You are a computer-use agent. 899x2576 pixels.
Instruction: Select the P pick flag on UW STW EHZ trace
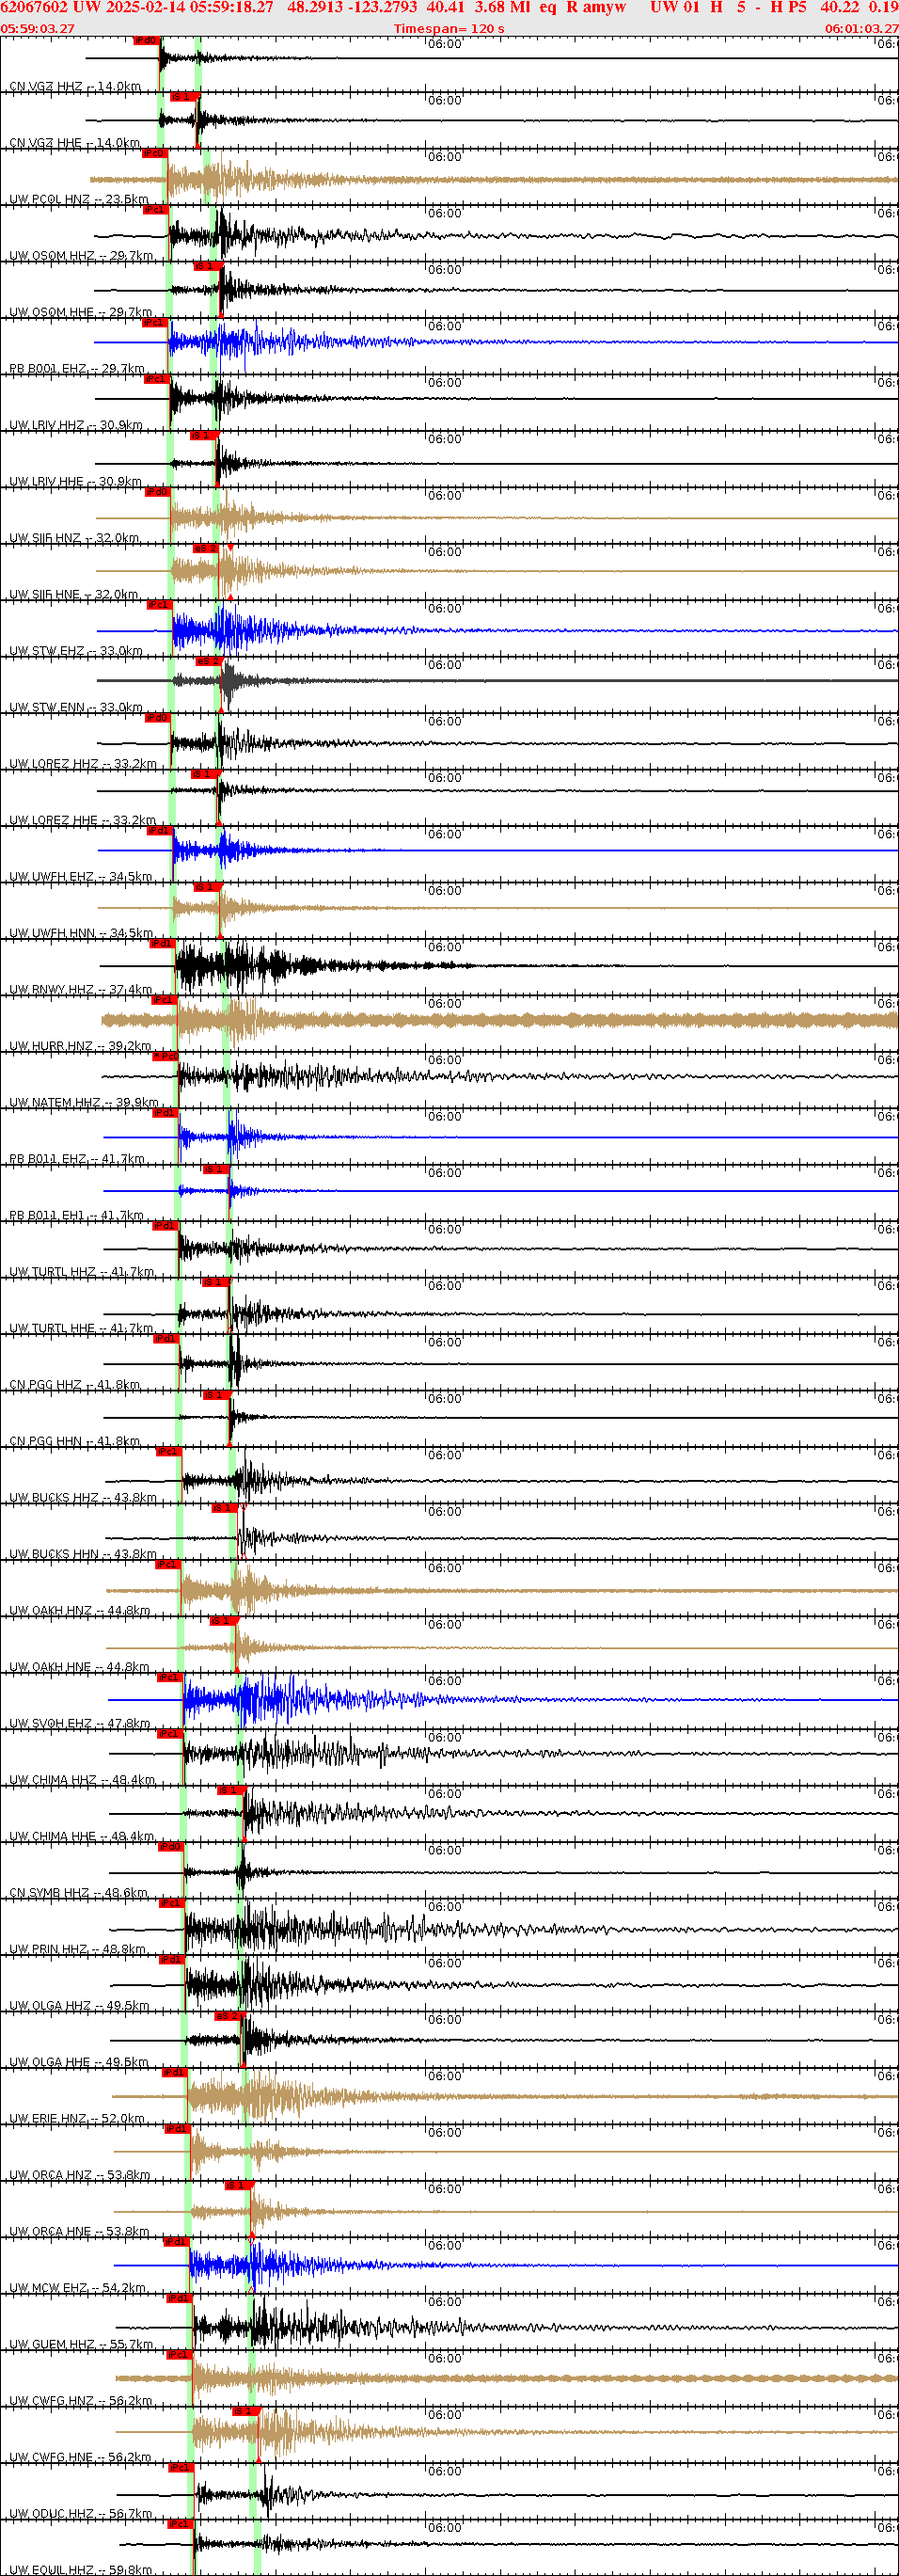pyautogui.click(x=159, y=605)
